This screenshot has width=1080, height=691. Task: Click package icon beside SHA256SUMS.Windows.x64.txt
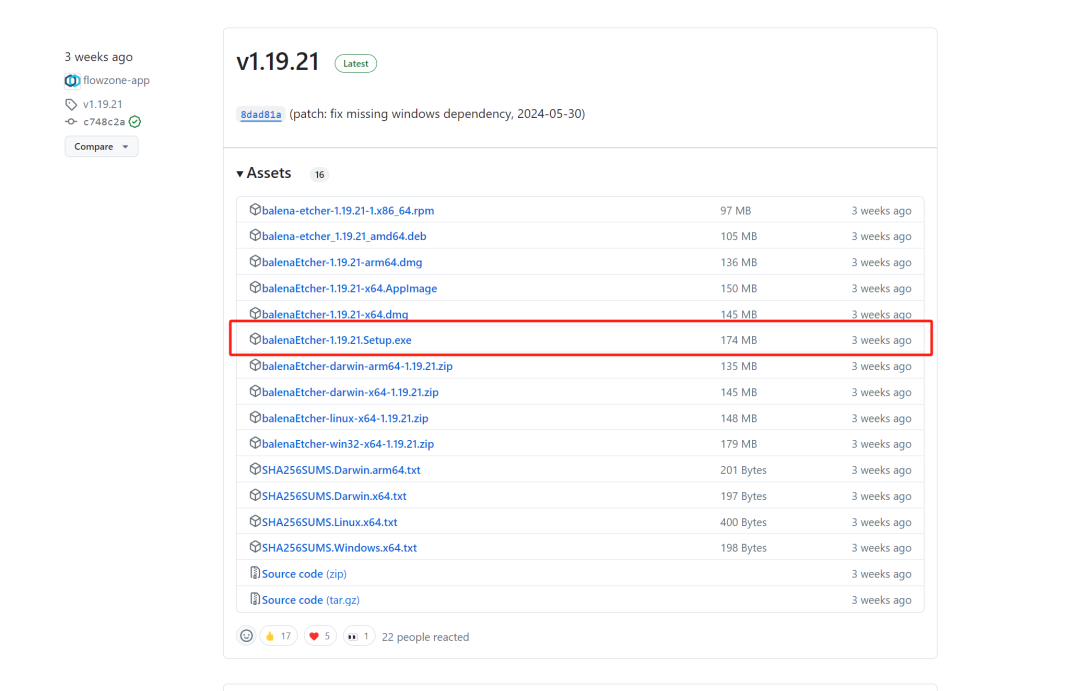[255, 547]
